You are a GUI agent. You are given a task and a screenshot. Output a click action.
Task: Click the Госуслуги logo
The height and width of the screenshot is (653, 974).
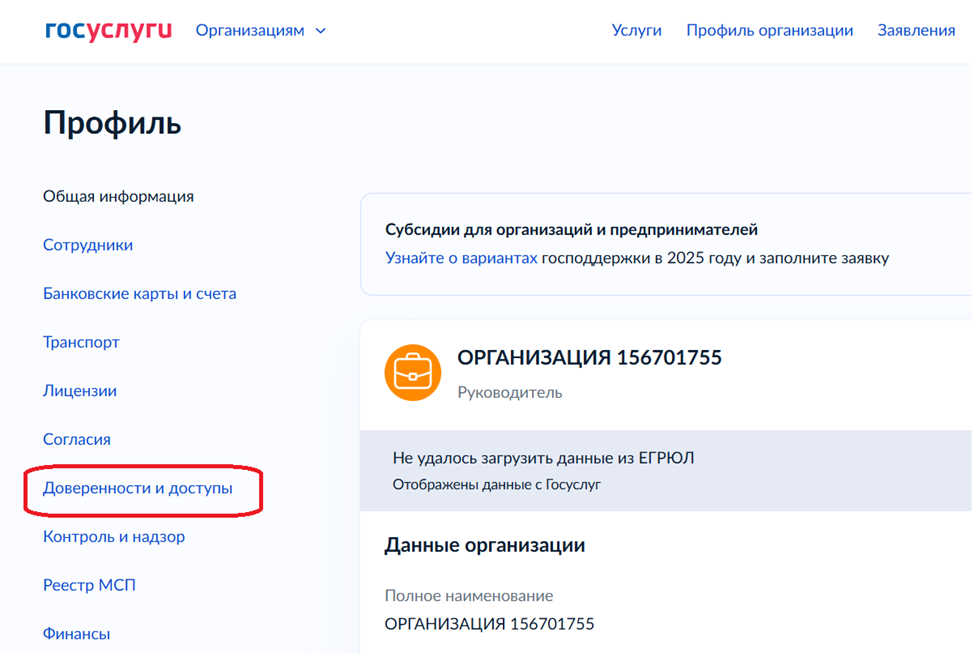pyautogui.click(x=108, y=31)
